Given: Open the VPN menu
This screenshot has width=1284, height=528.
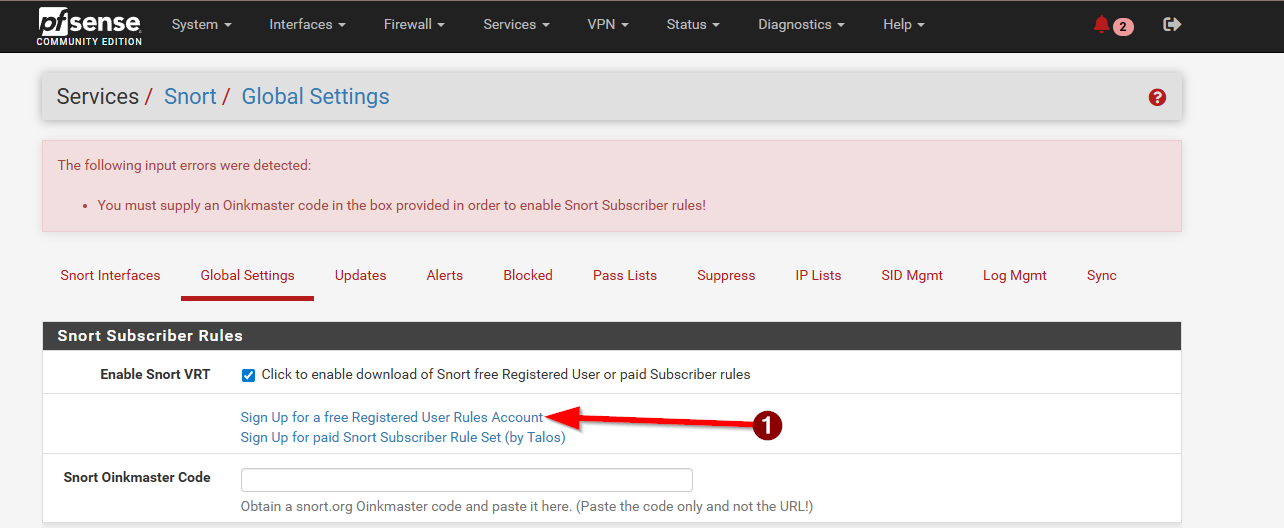Looking at the screenshot, I should (x=608, y=25).
